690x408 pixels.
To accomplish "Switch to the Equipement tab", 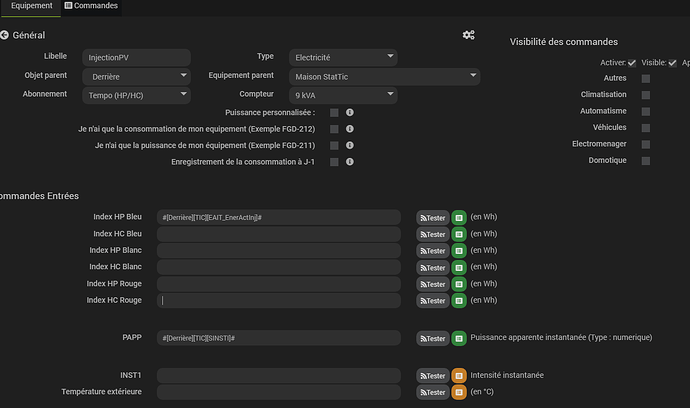I will [31, 6].
